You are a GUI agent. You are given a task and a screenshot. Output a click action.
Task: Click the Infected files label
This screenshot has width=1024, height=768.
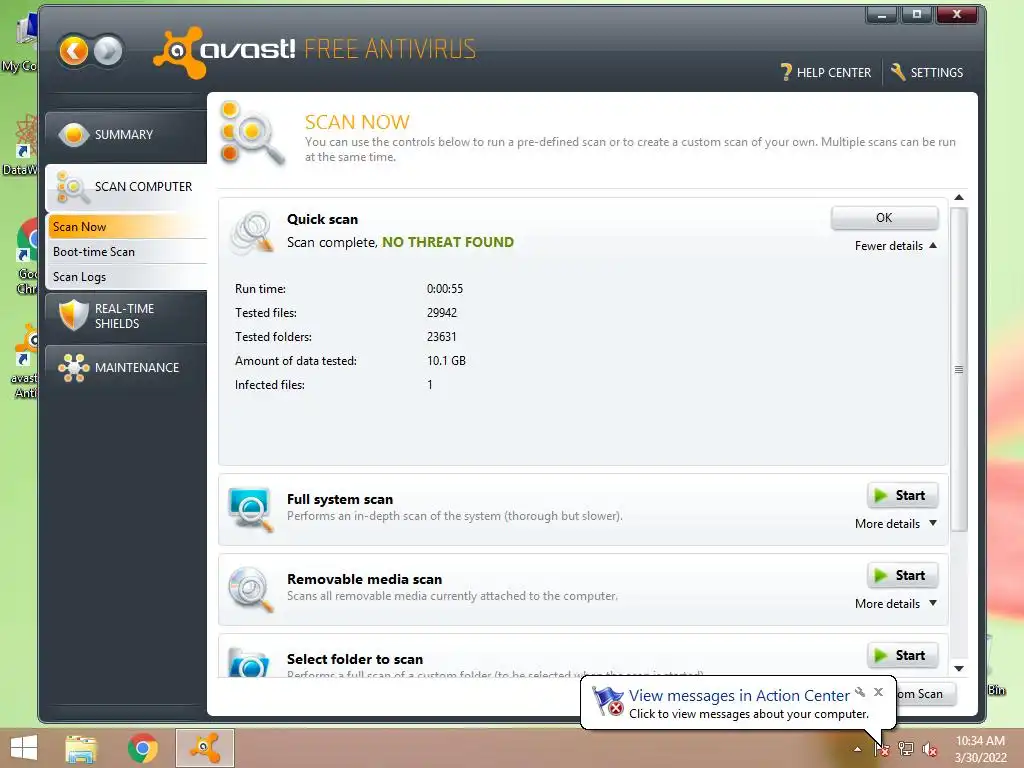click(x=270, y=385)
